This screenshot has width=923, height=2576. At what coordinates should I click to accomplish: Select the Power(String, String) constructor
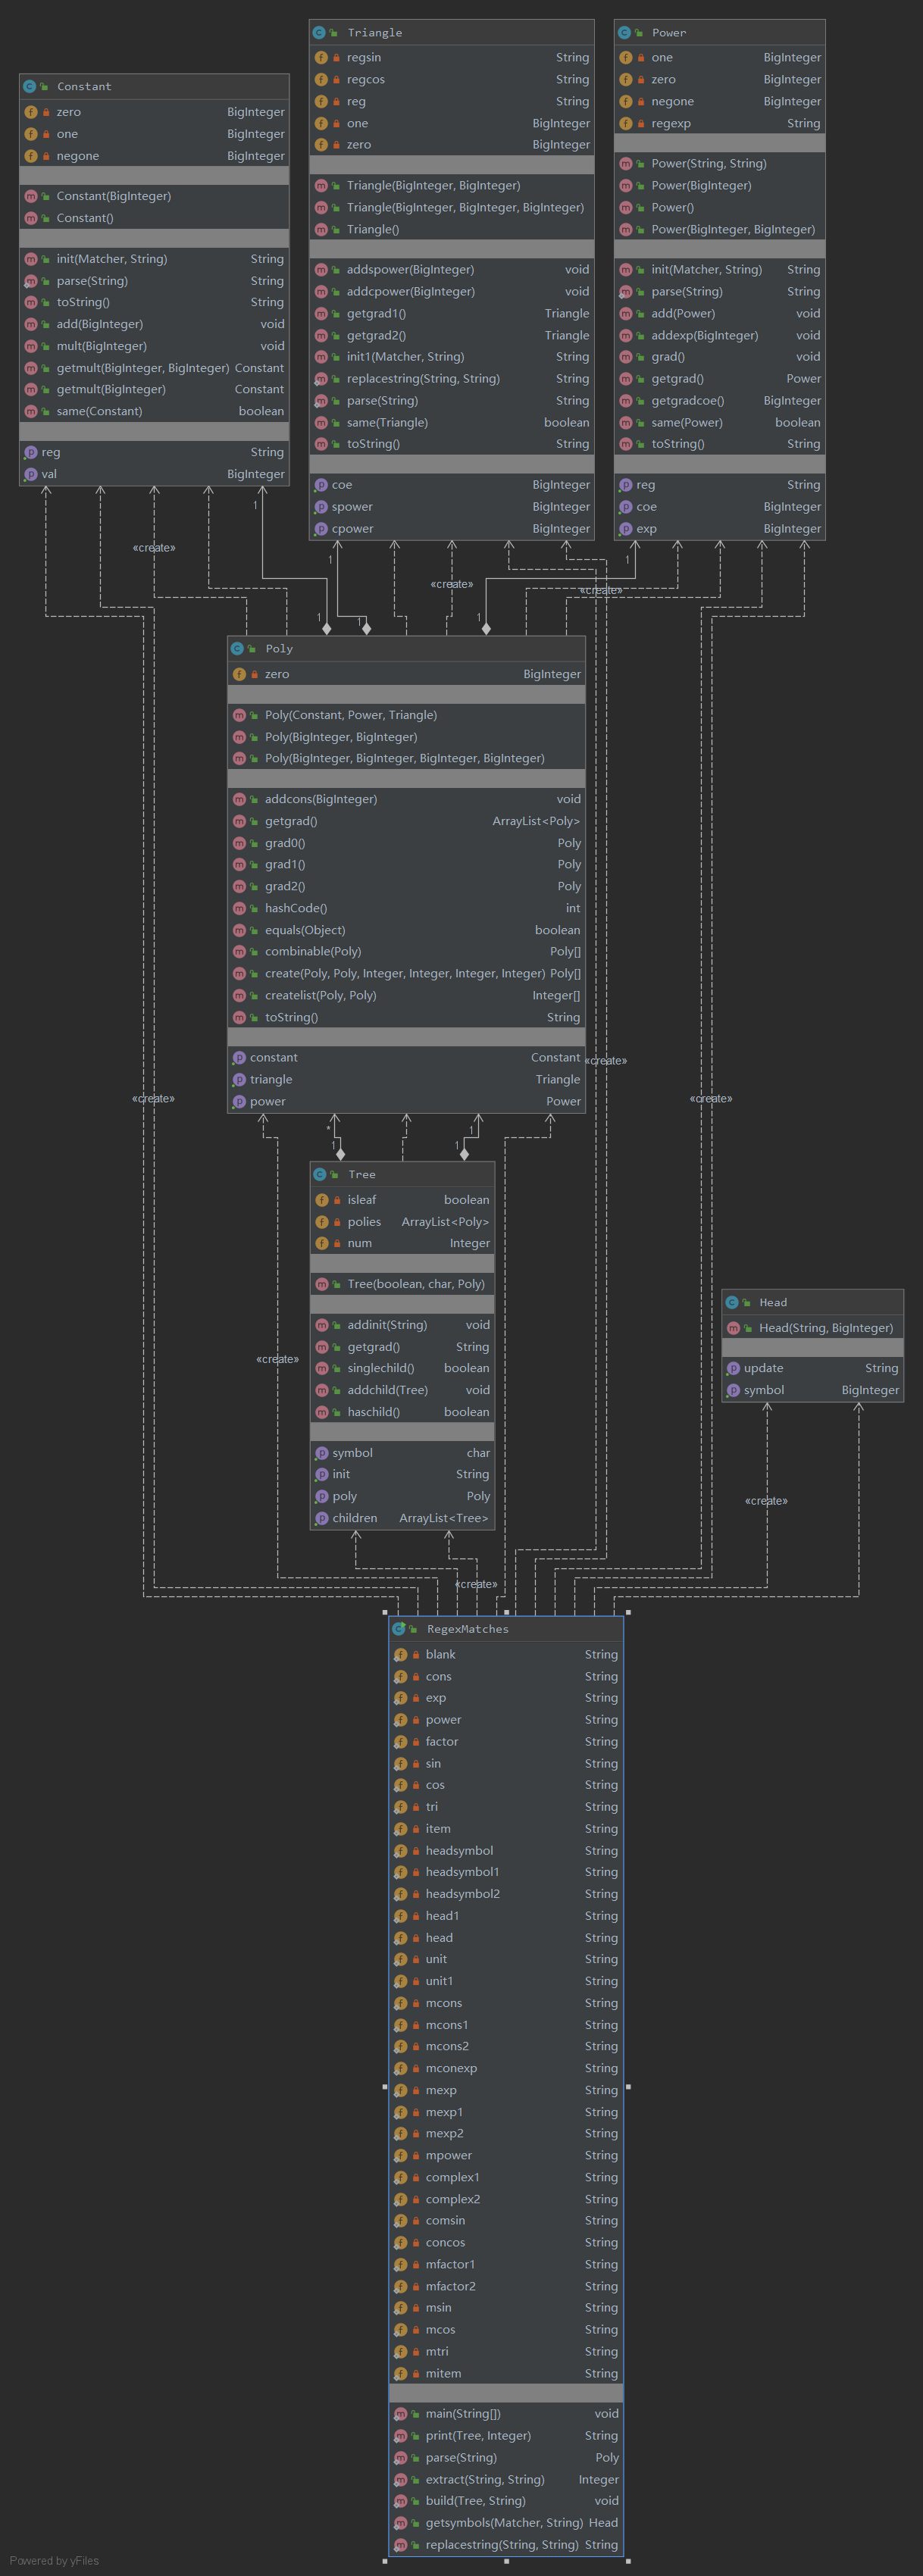720,164
